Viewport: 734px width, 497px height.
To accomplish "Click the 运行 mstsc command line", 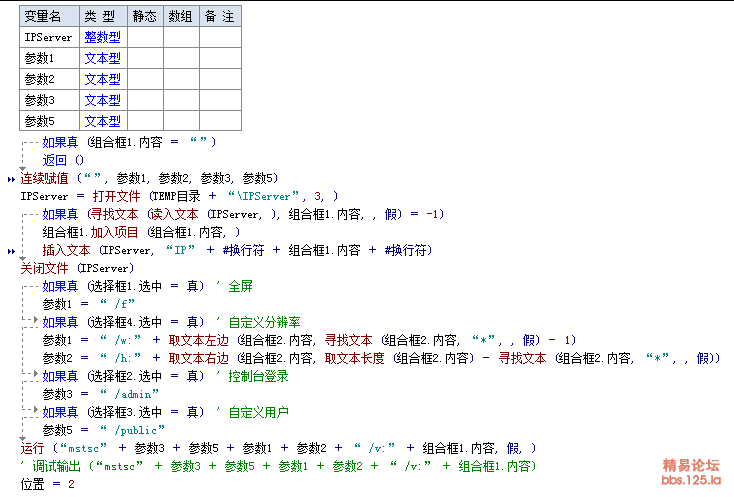I will point(280,448).
